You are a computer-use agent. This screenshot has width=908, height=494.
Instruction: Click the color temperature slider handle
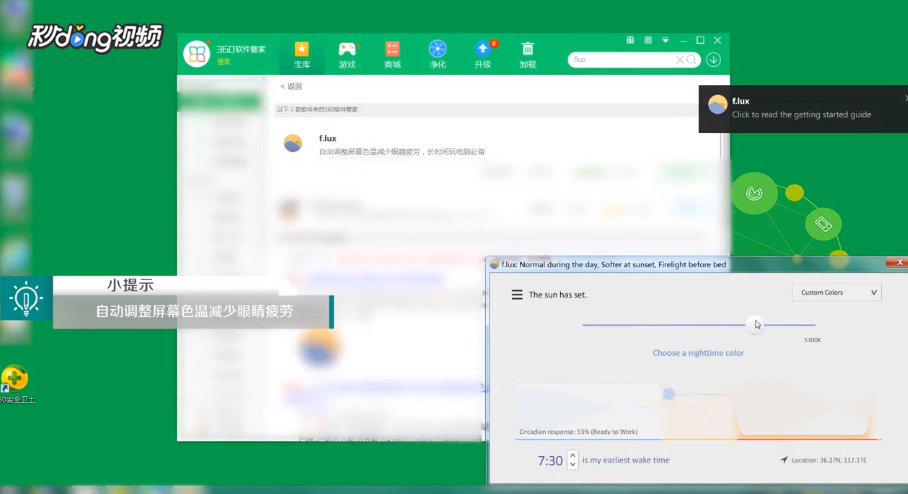tap(755, 324)
